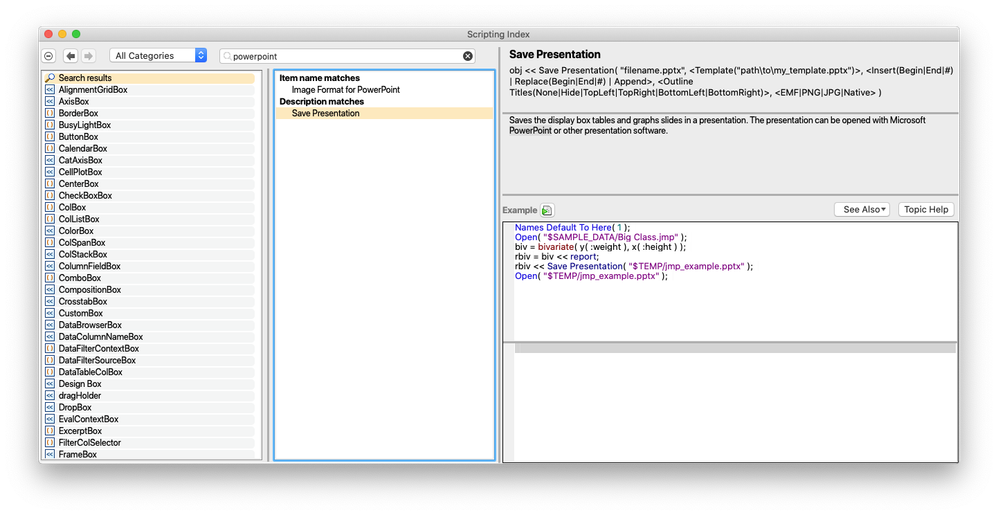Click the icon beside CatAxisBox
Screen dimensions: 998x515
click(x=50, y=160)
